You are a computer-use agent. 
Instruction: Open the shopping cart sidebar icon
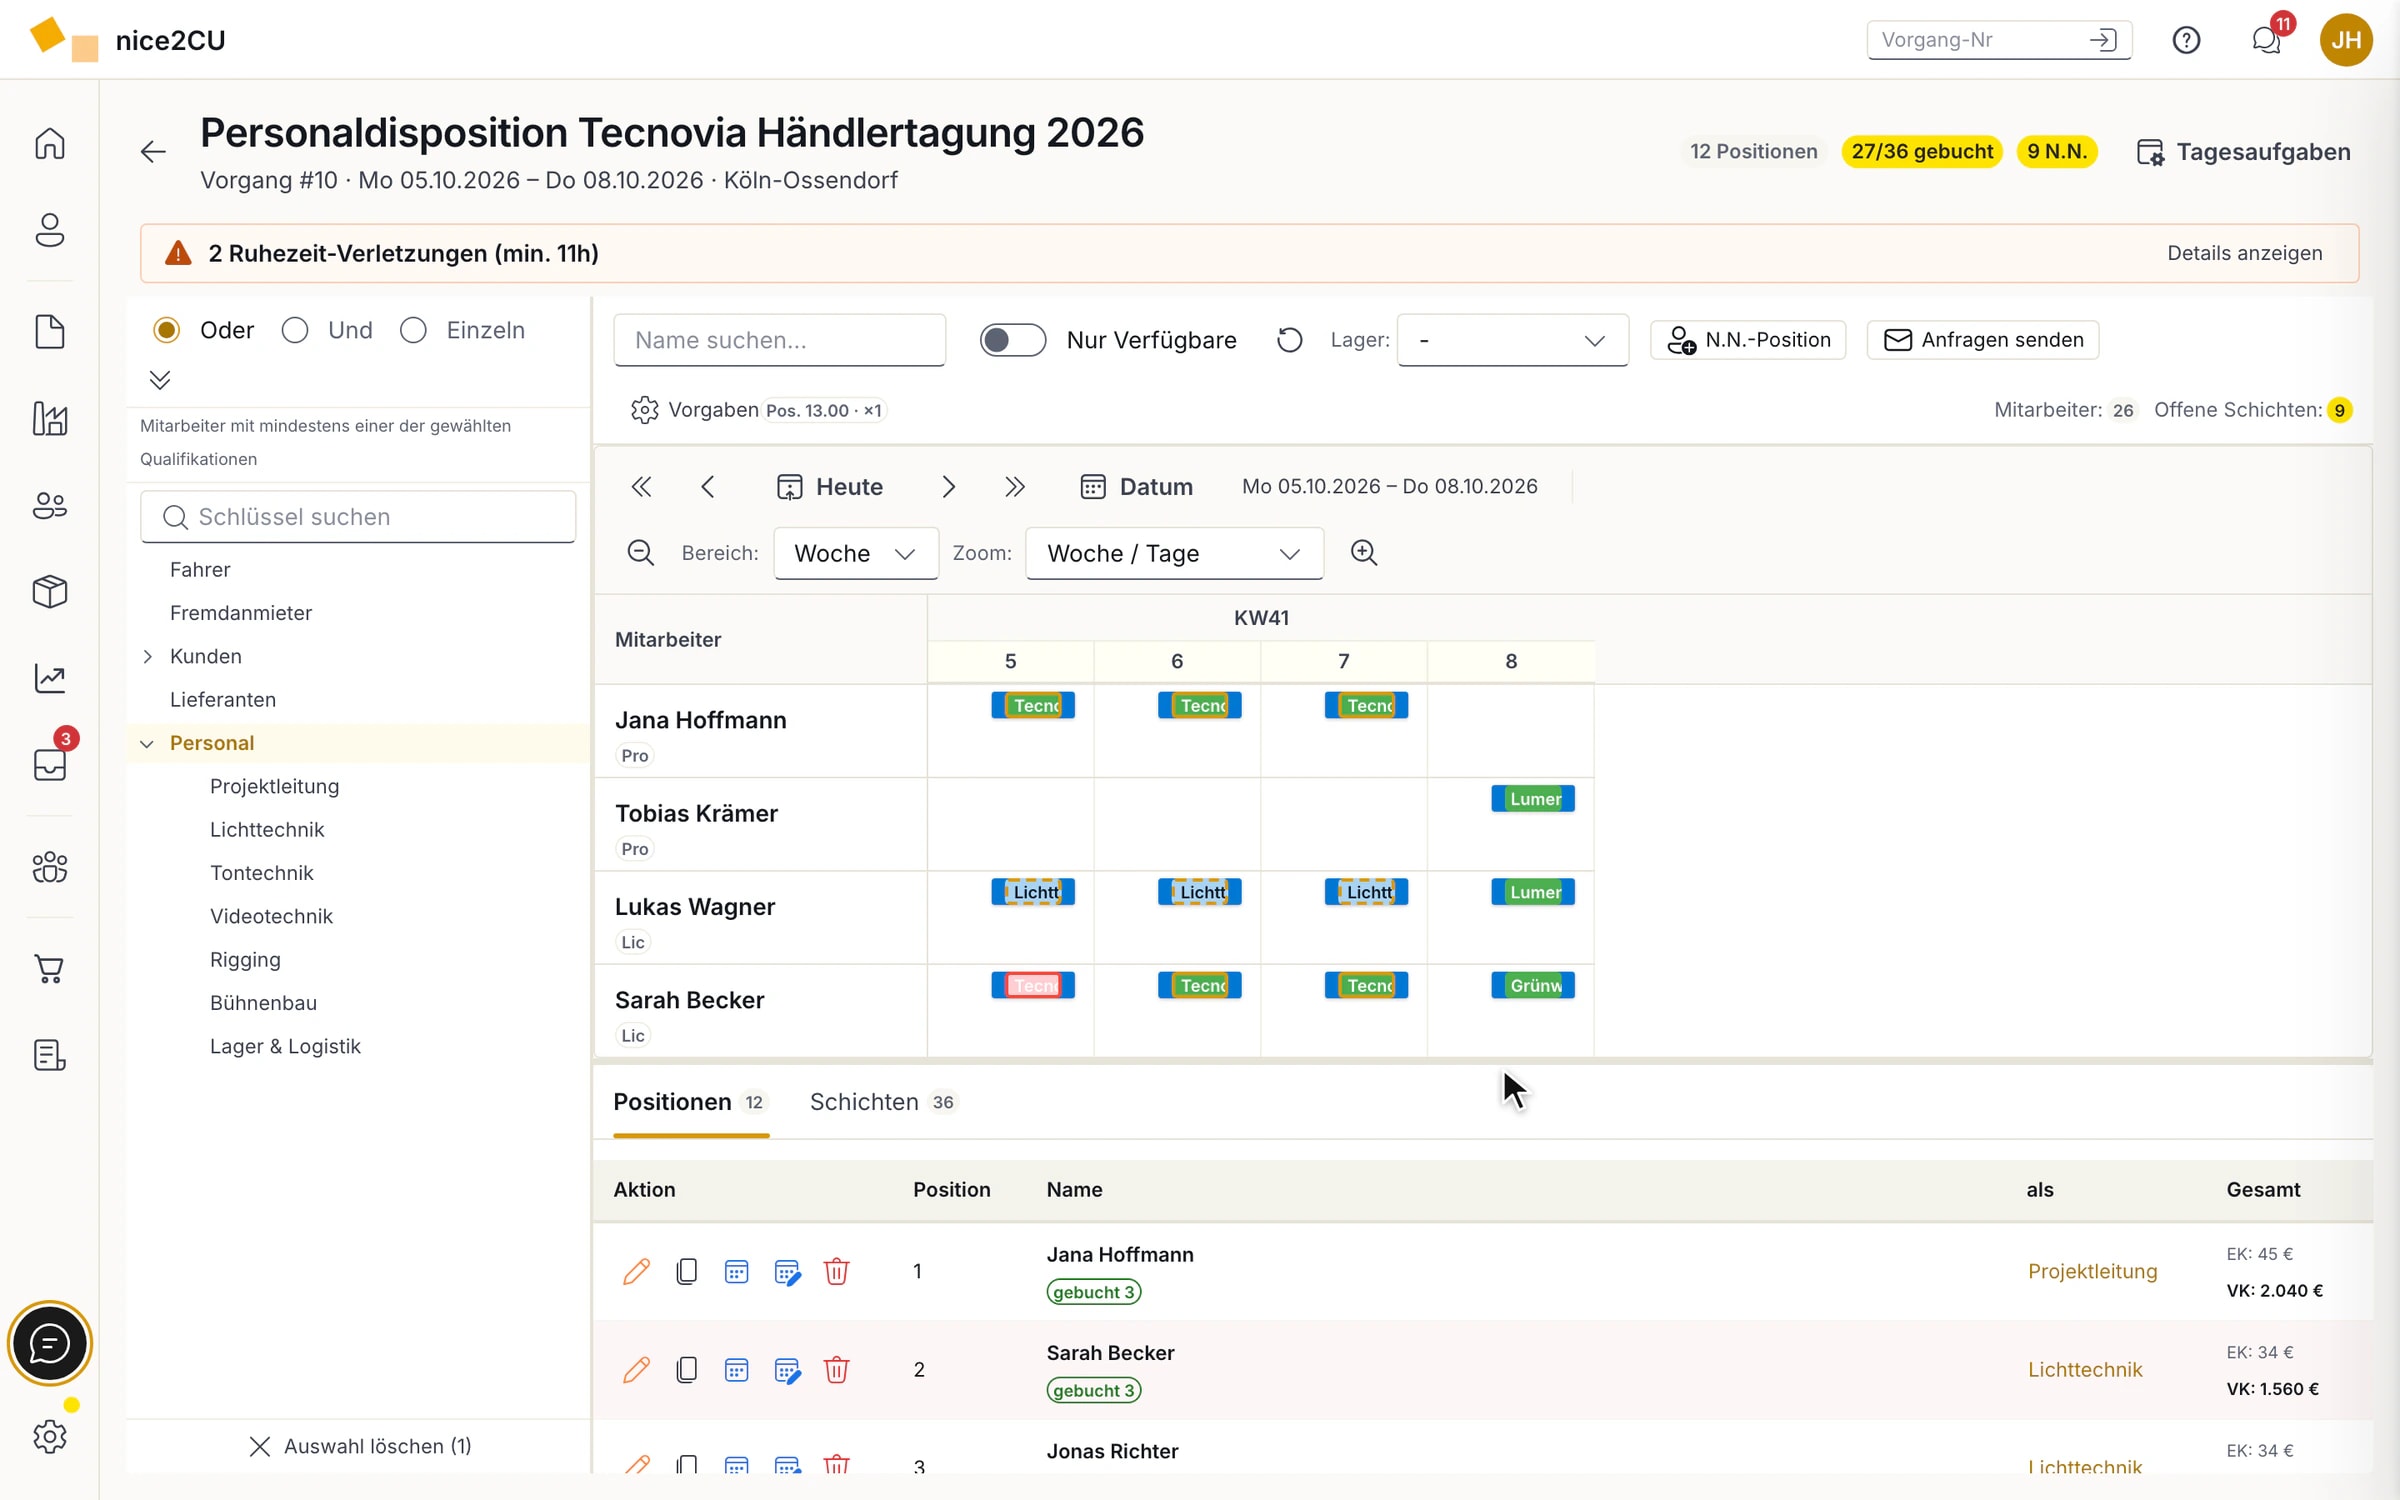pyautogui.click(x=50, y=968)
